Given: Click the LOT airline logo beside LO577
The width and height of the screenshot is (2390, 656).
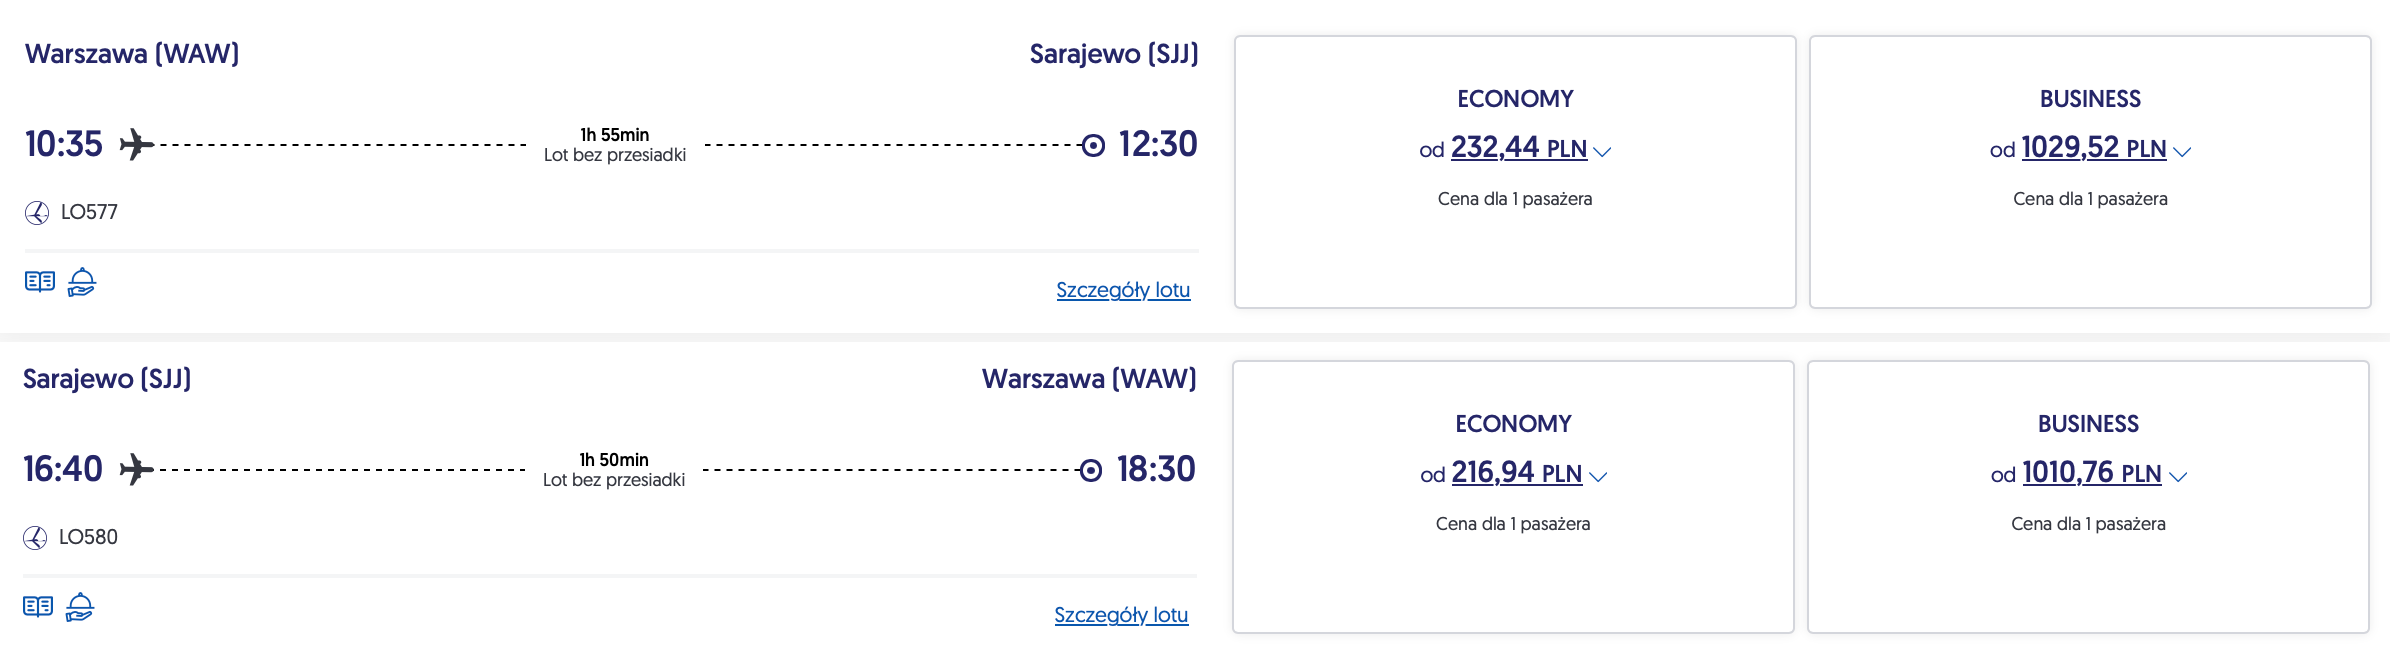Looking at the screenshot, I should coord(37,213).
